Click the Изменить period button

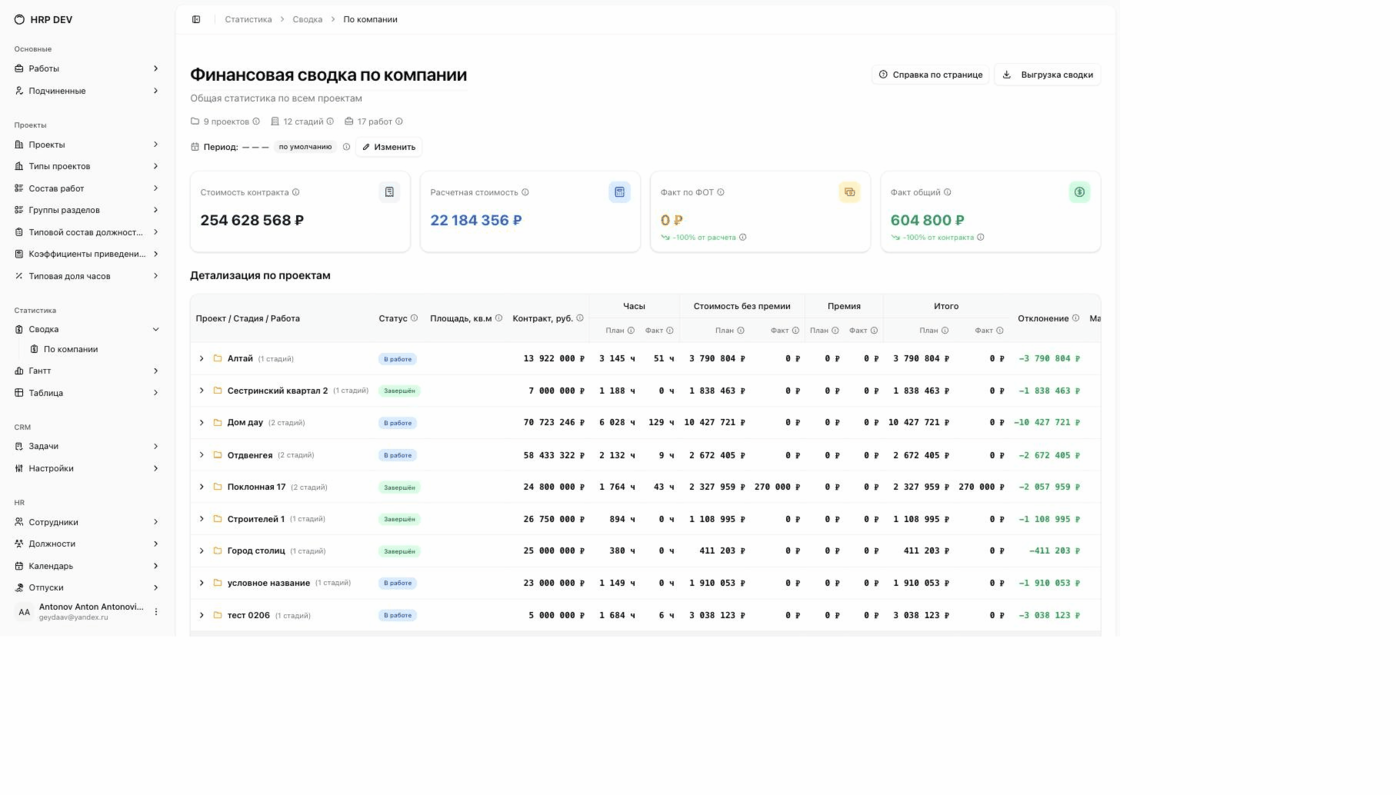point(389,147)
